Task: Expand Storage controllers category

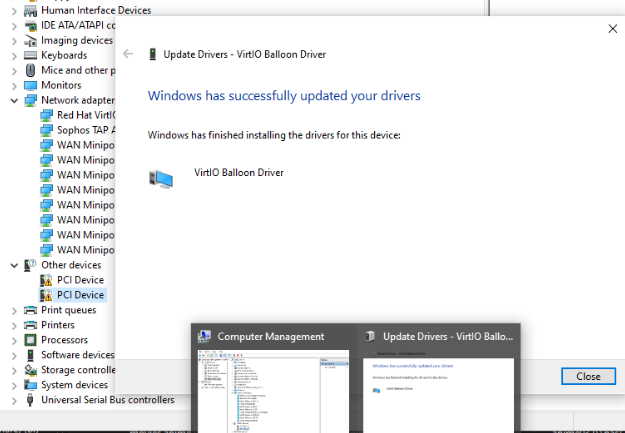Action: [x=14, y=370]
